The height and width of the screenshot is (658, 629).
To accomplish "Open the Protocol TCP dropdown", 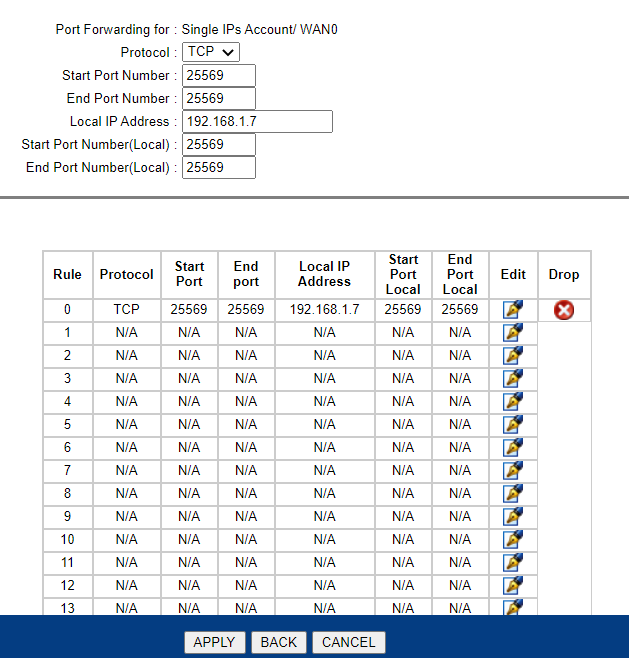I will click(211, 52).
